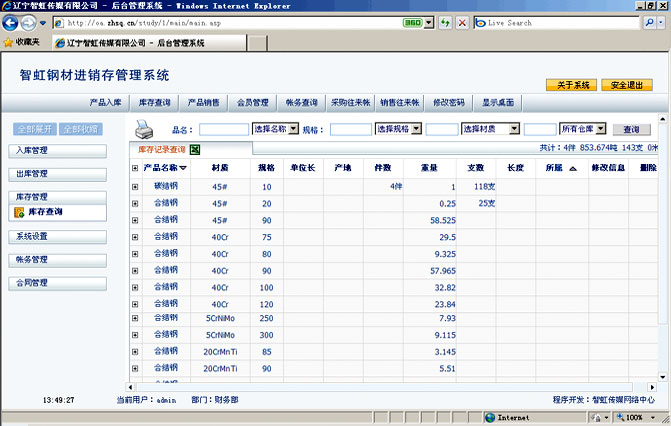This screenshot has width=671, height=426.
Task: Click the browser back arrow button
Action: click(x=13, y=22)
